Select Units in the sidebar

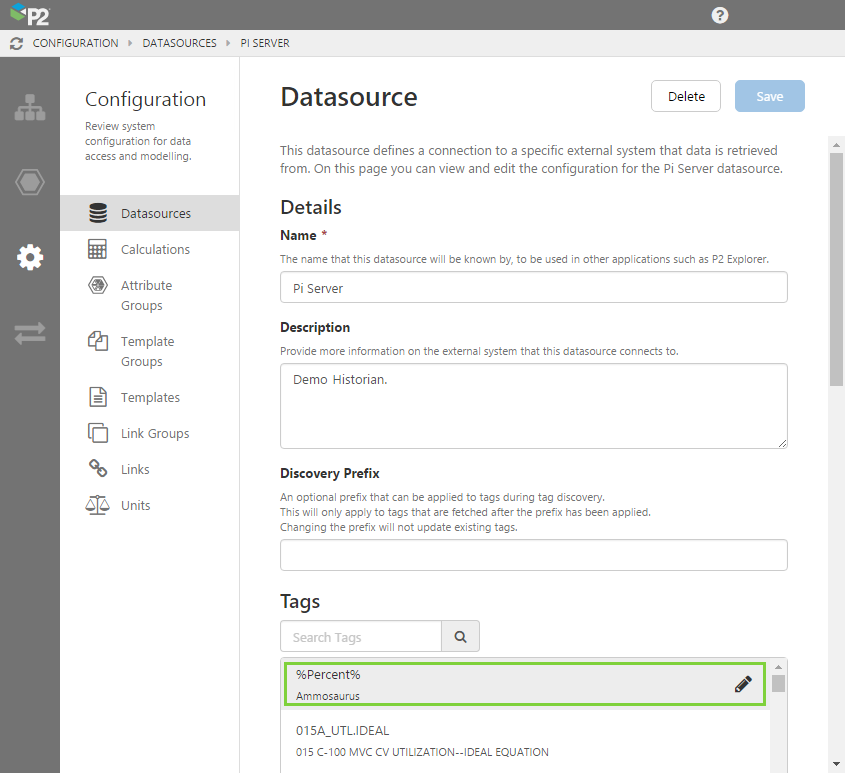tap(135, 505)
